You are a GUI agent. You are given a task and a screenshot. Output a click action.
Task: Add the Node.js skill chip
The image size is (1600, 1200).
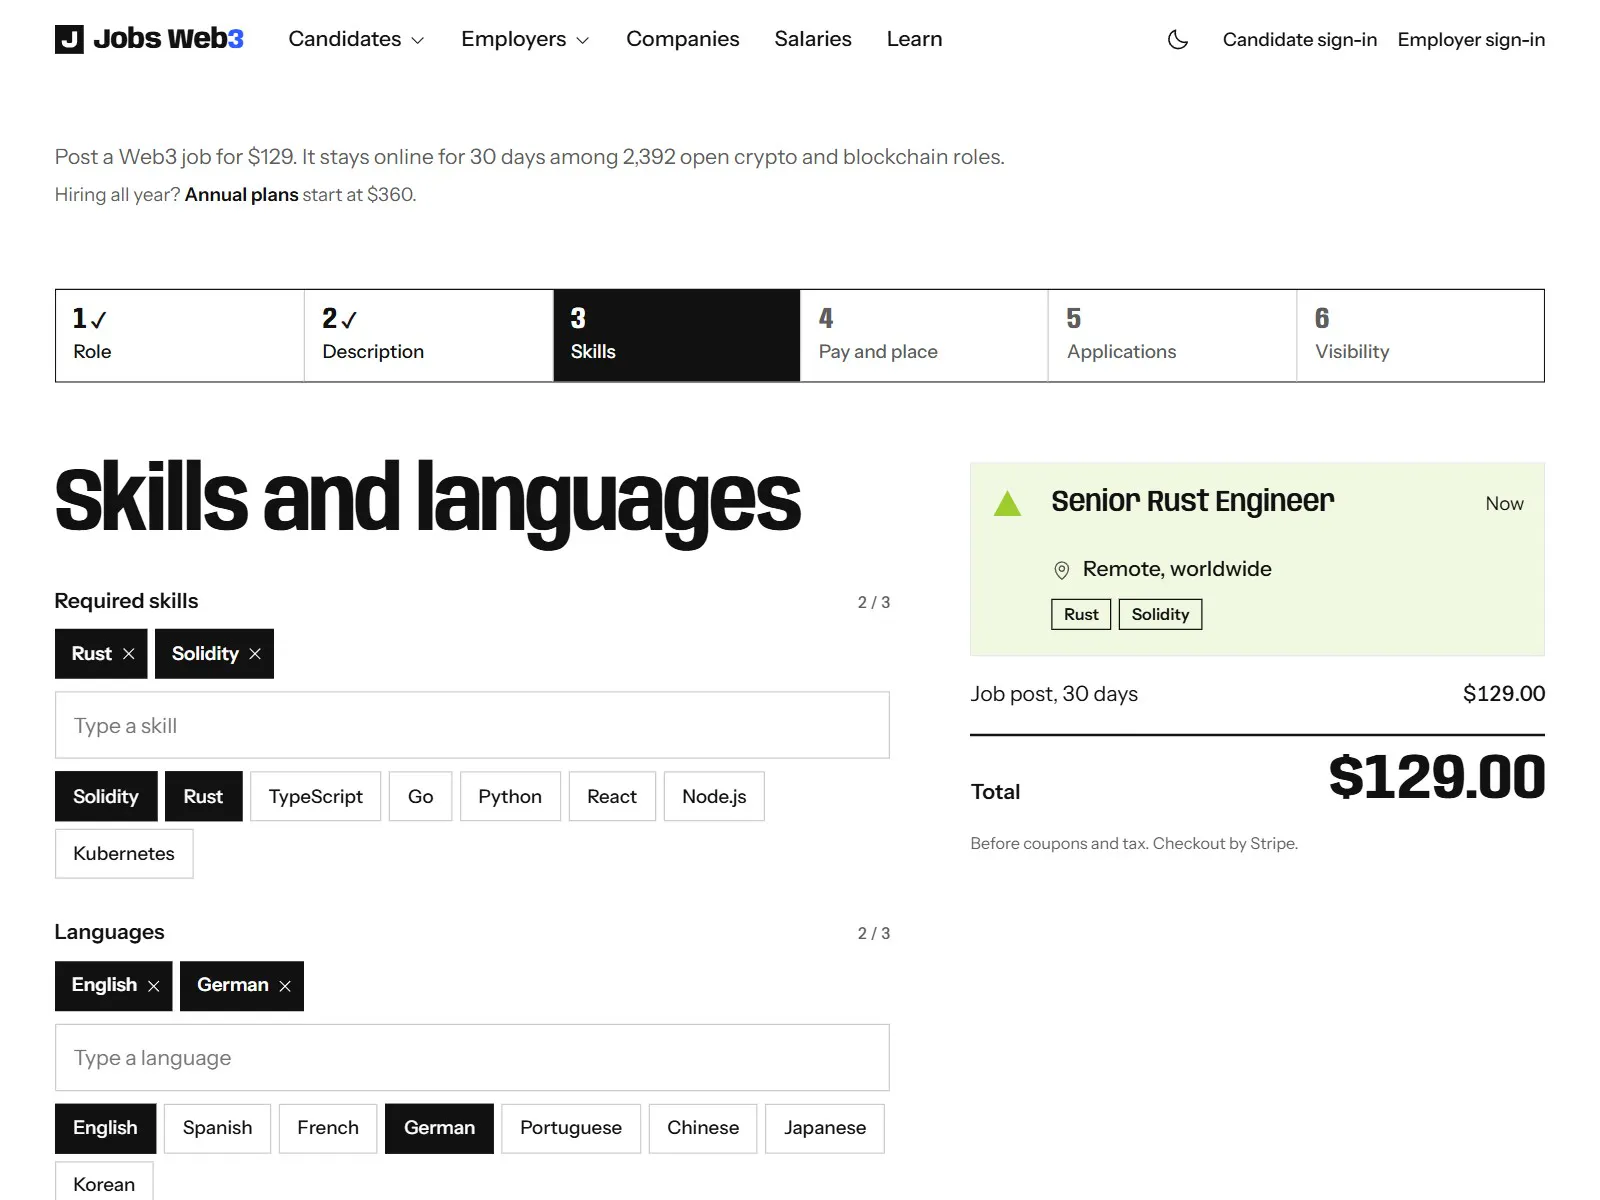pyautogui.click(x=714, y=796)
